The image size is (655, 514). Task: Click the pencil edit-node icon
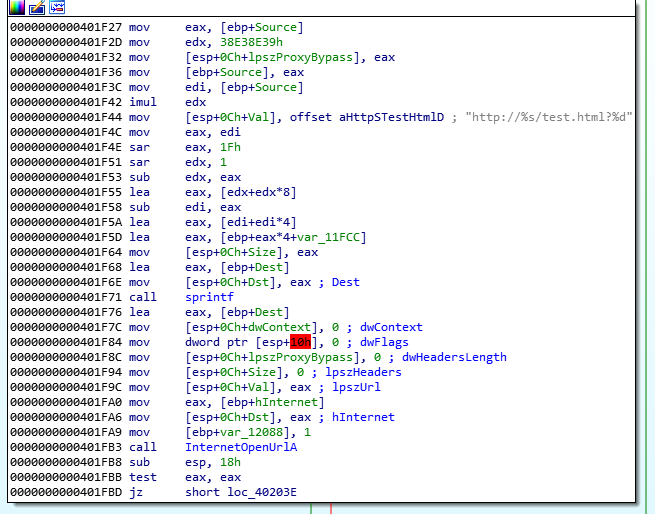[37, 7]
